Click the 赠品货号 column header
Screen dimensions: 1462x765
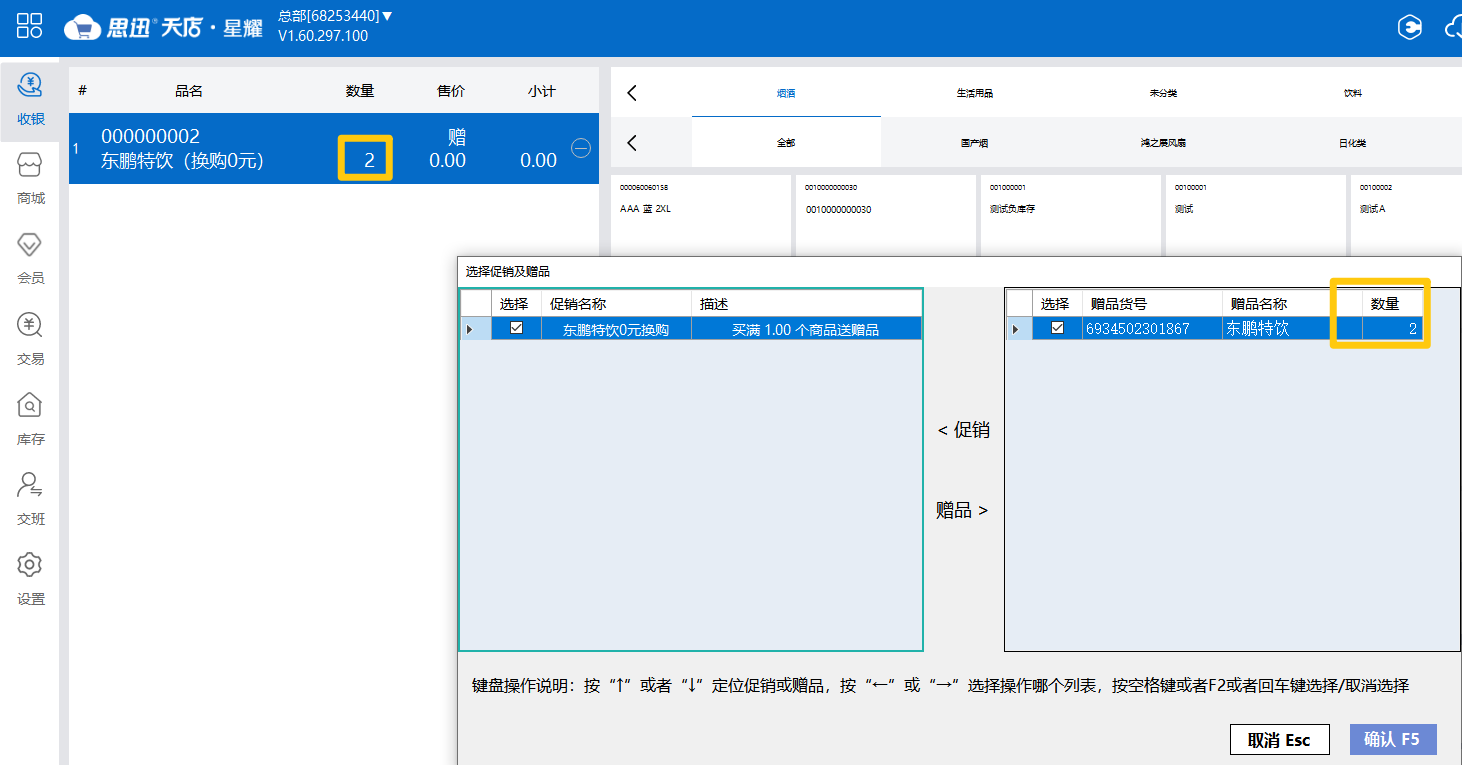click(1152, 304)
